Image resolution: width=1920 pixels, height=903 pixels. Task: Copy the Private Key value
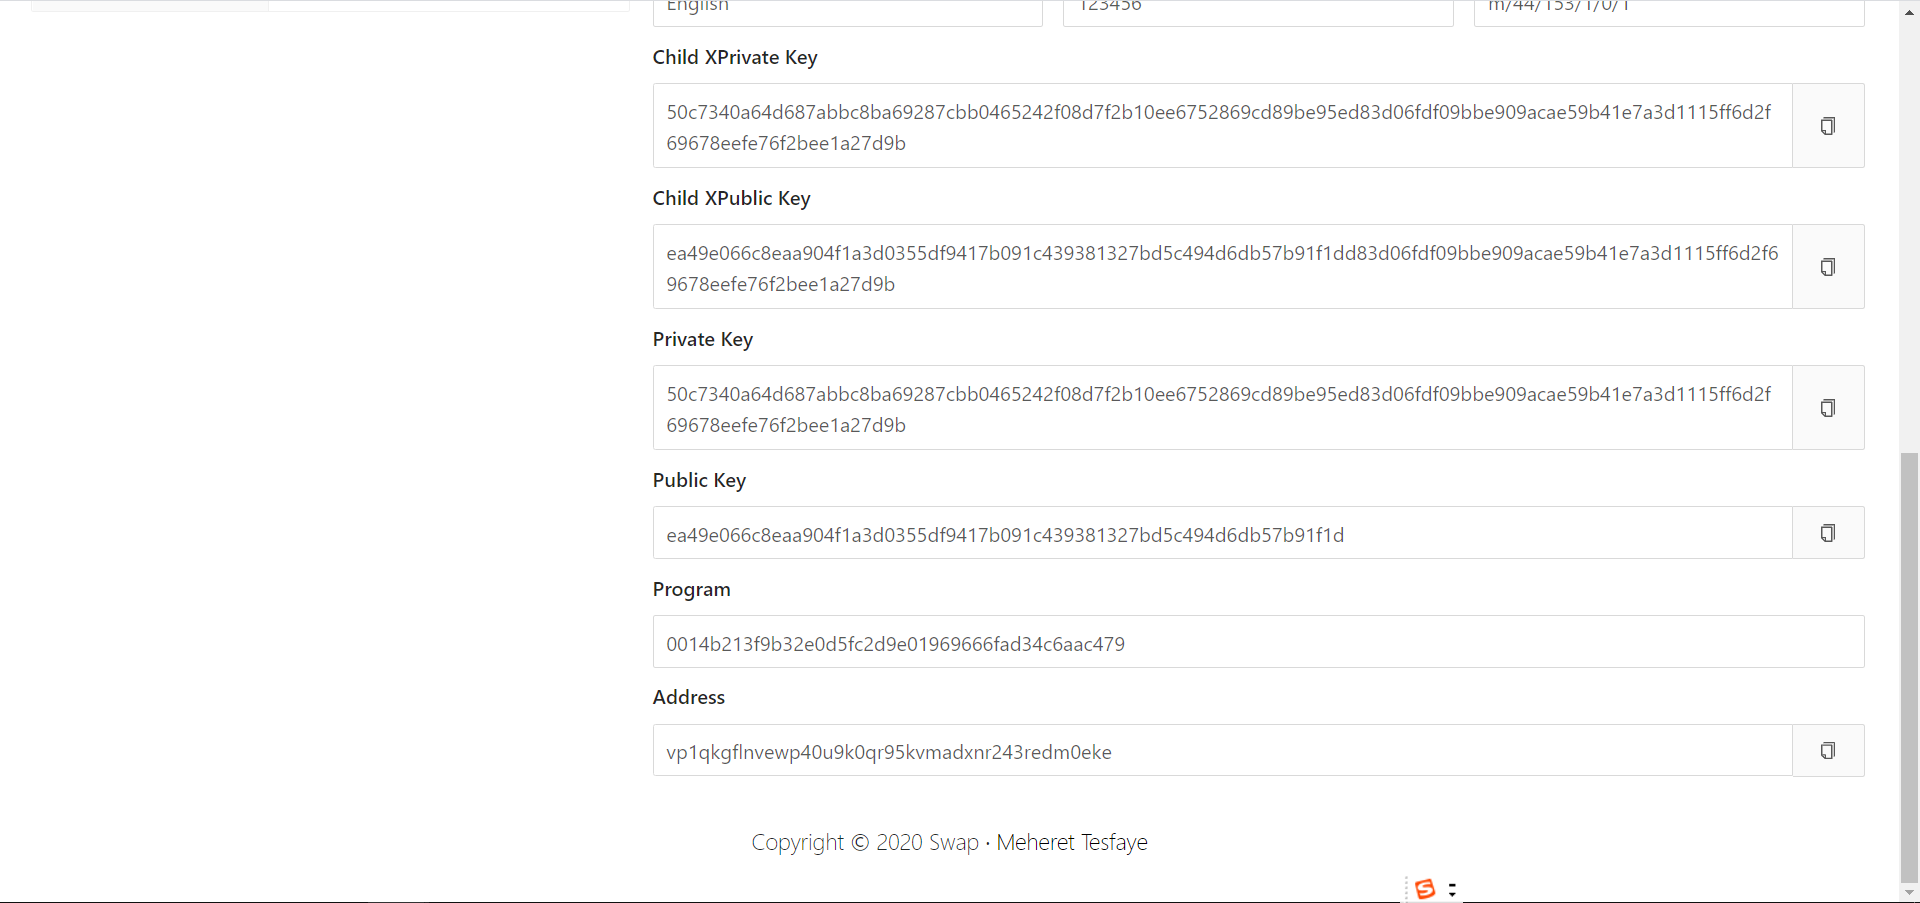[1828, 408]
